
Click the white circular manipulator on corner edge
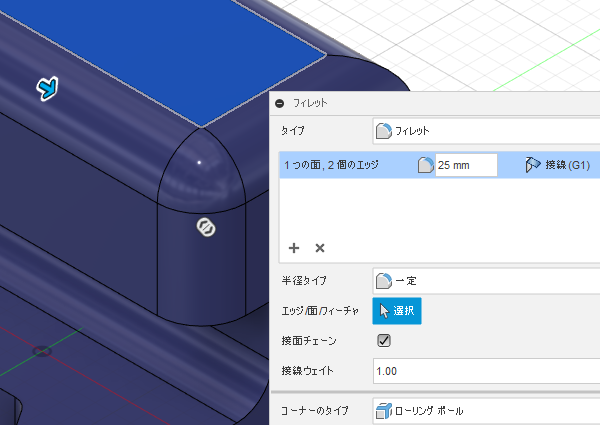206,227
